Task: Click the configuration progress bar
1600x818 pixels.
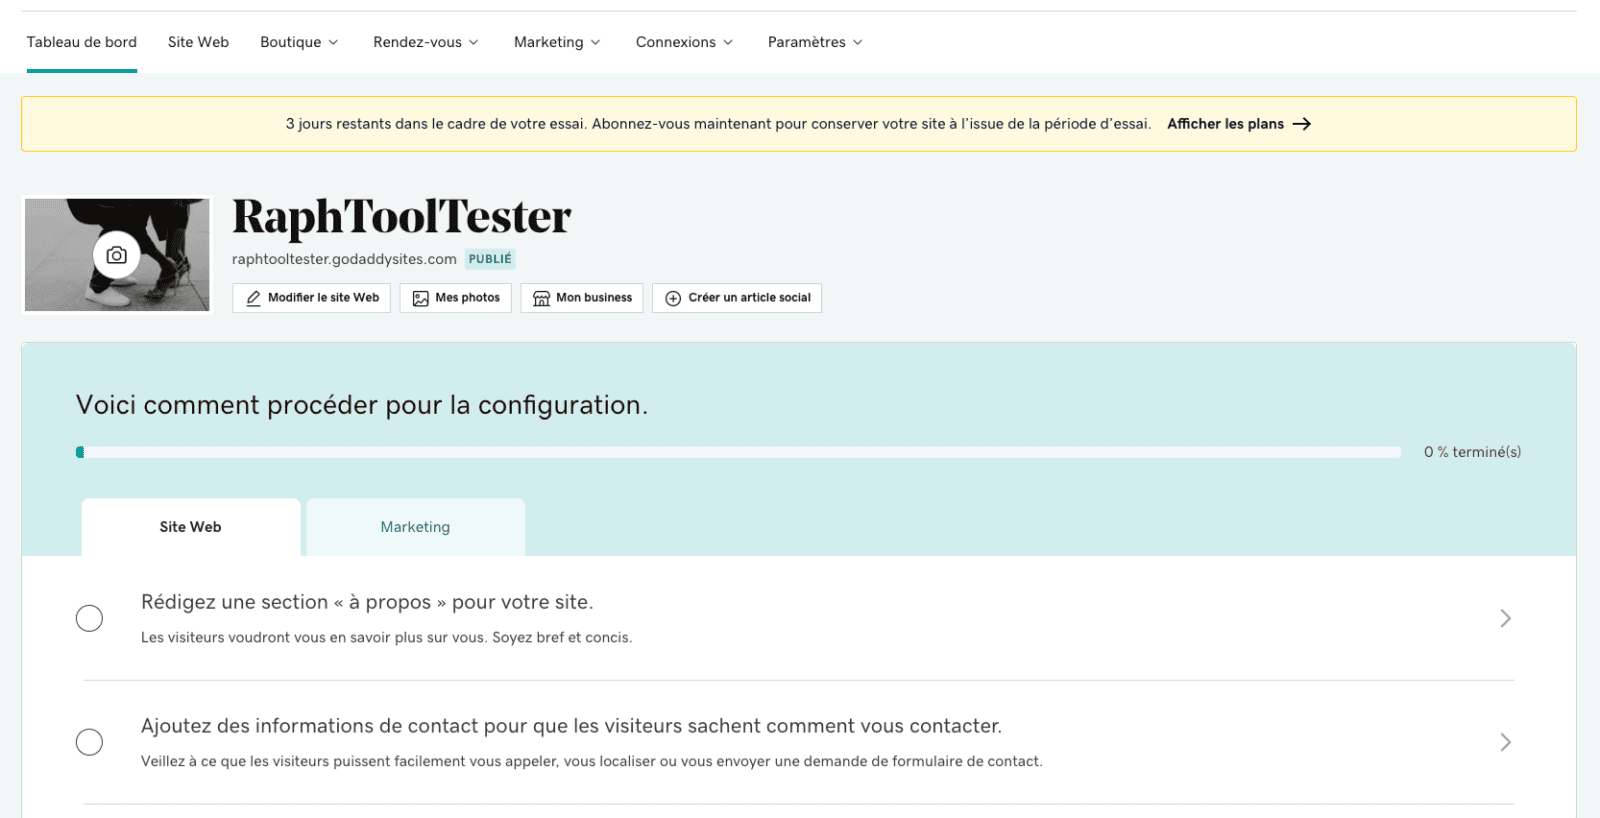Action: click(x=738, y=452)
